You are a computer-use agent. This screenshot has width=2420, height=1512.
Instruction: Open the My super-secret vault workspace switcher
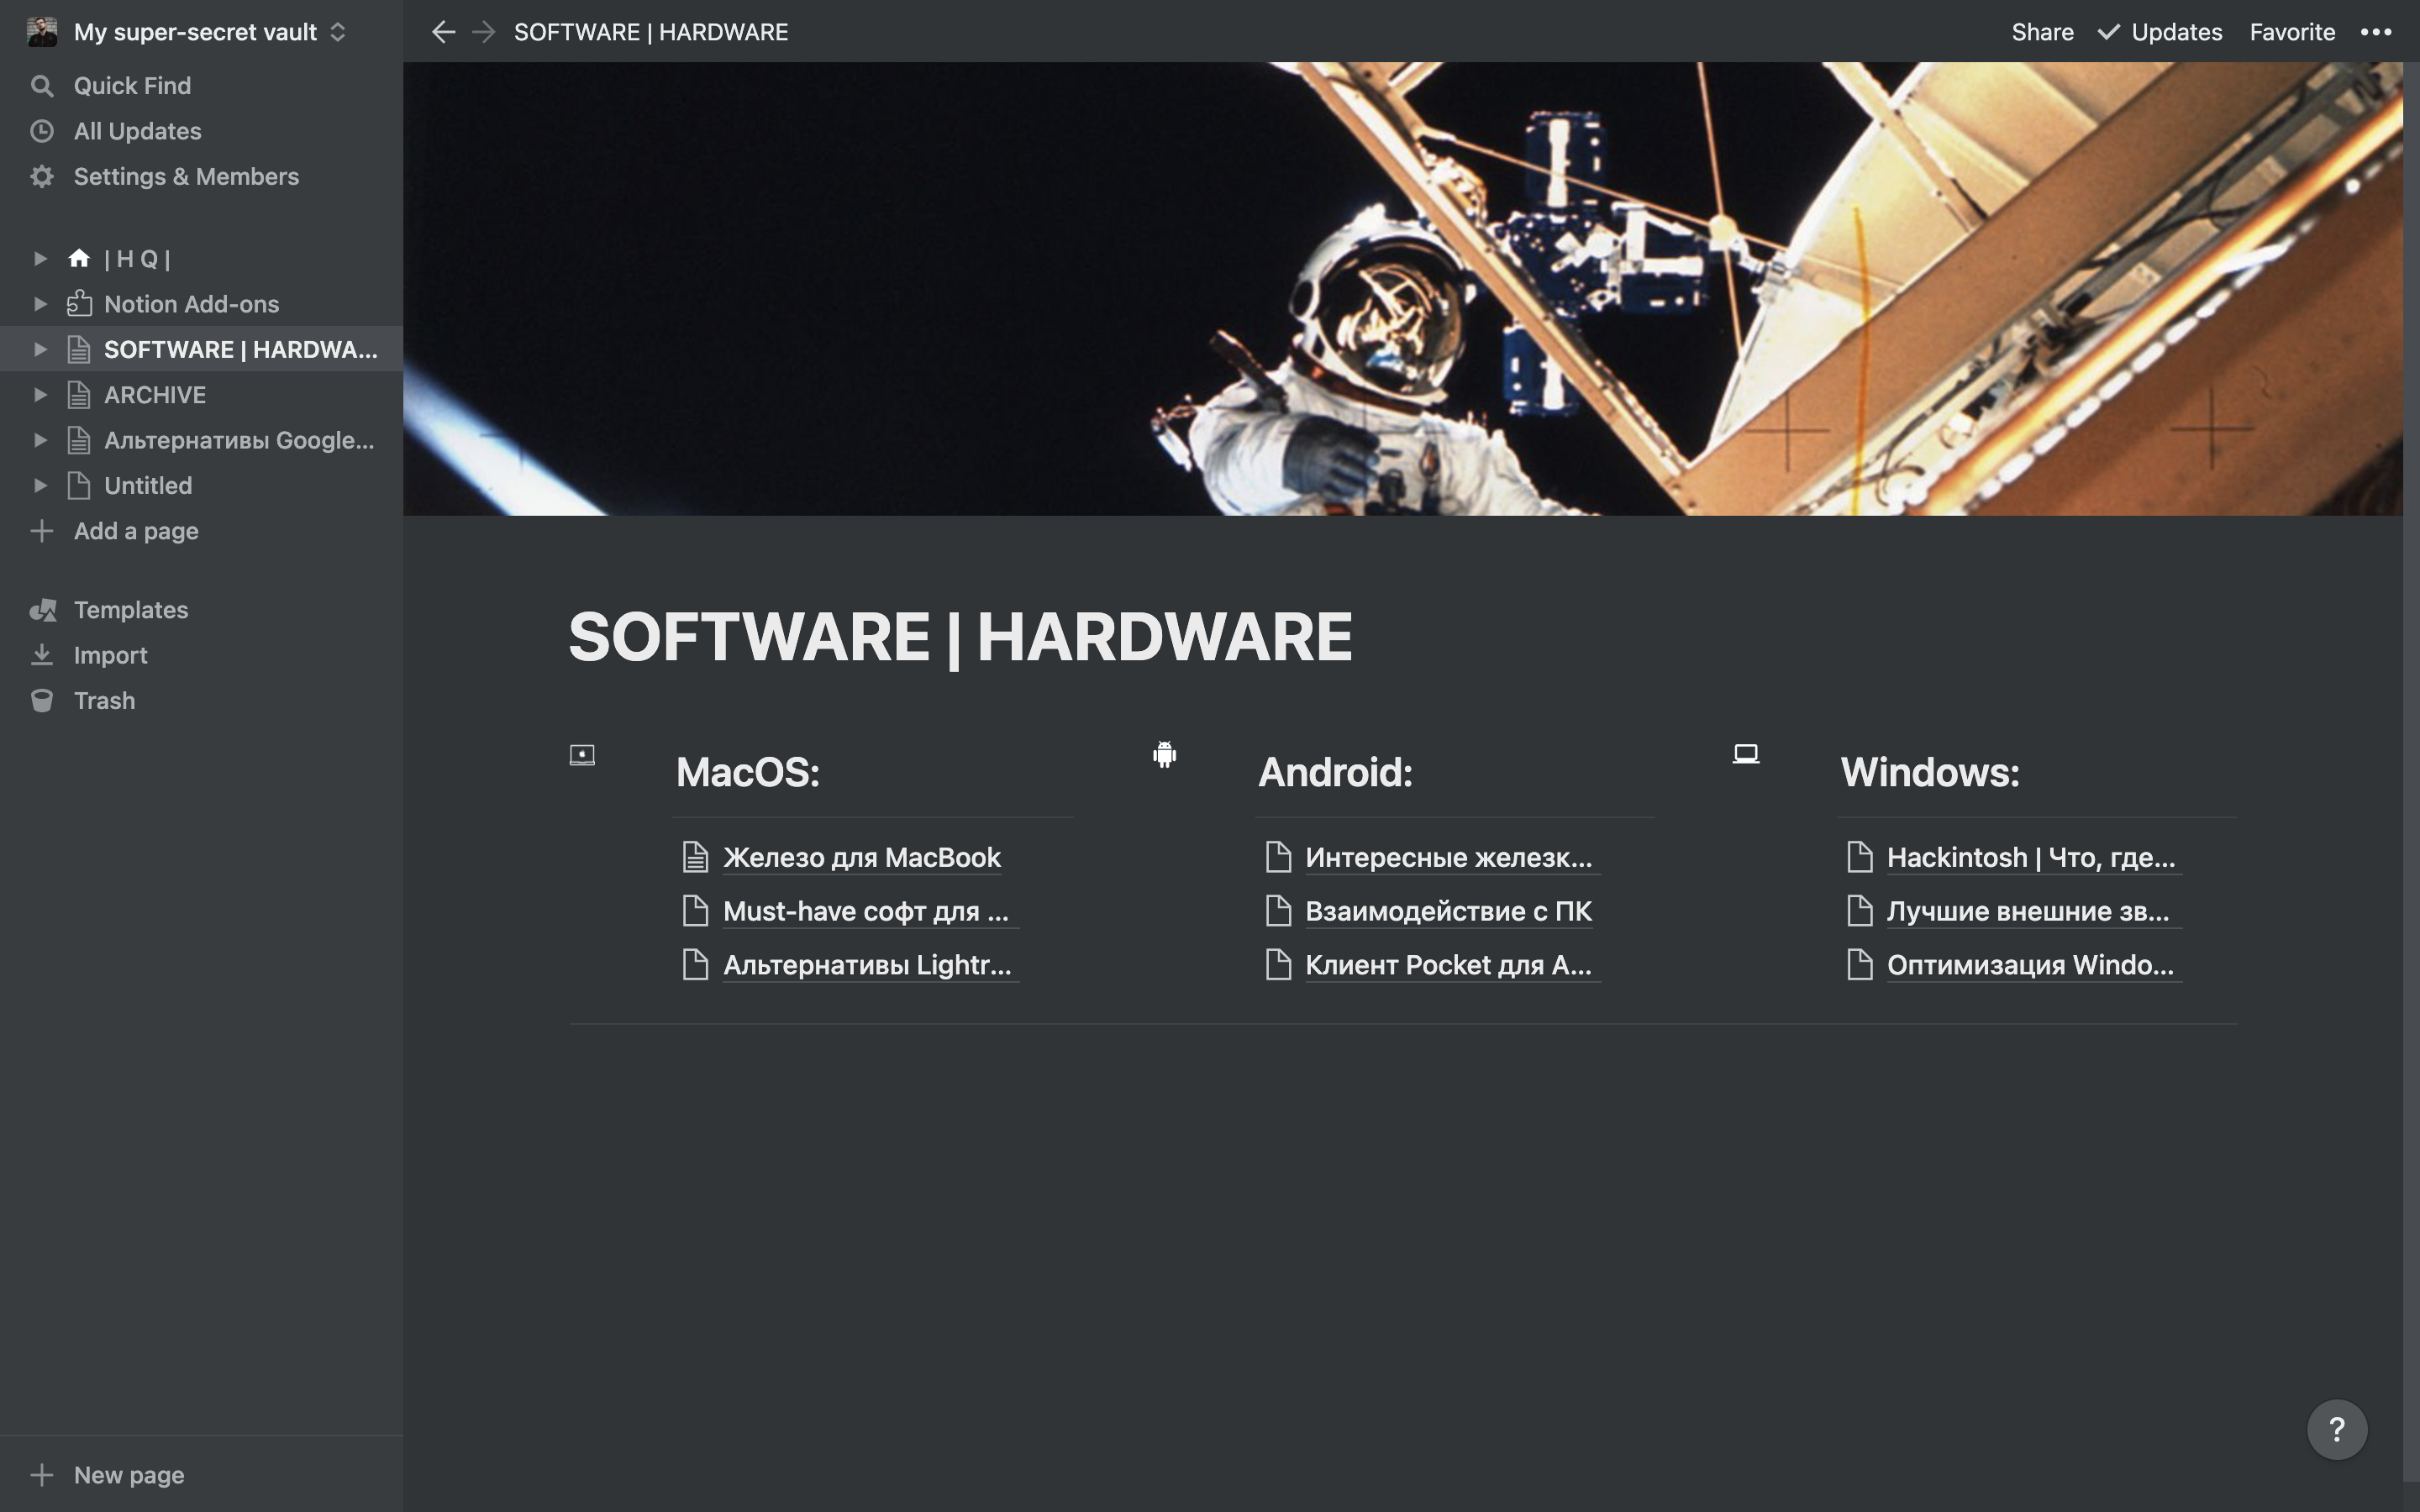pos(195,32)
